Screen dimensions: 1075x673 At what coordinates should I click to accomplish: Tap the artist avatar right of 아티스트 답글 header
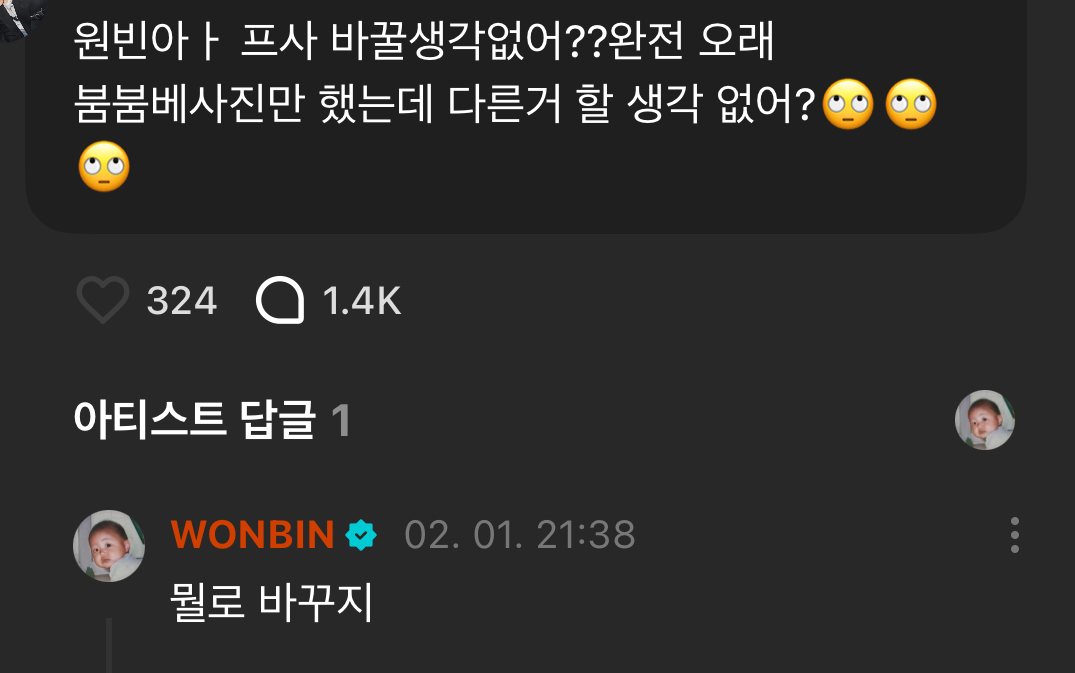click(985, 420)
